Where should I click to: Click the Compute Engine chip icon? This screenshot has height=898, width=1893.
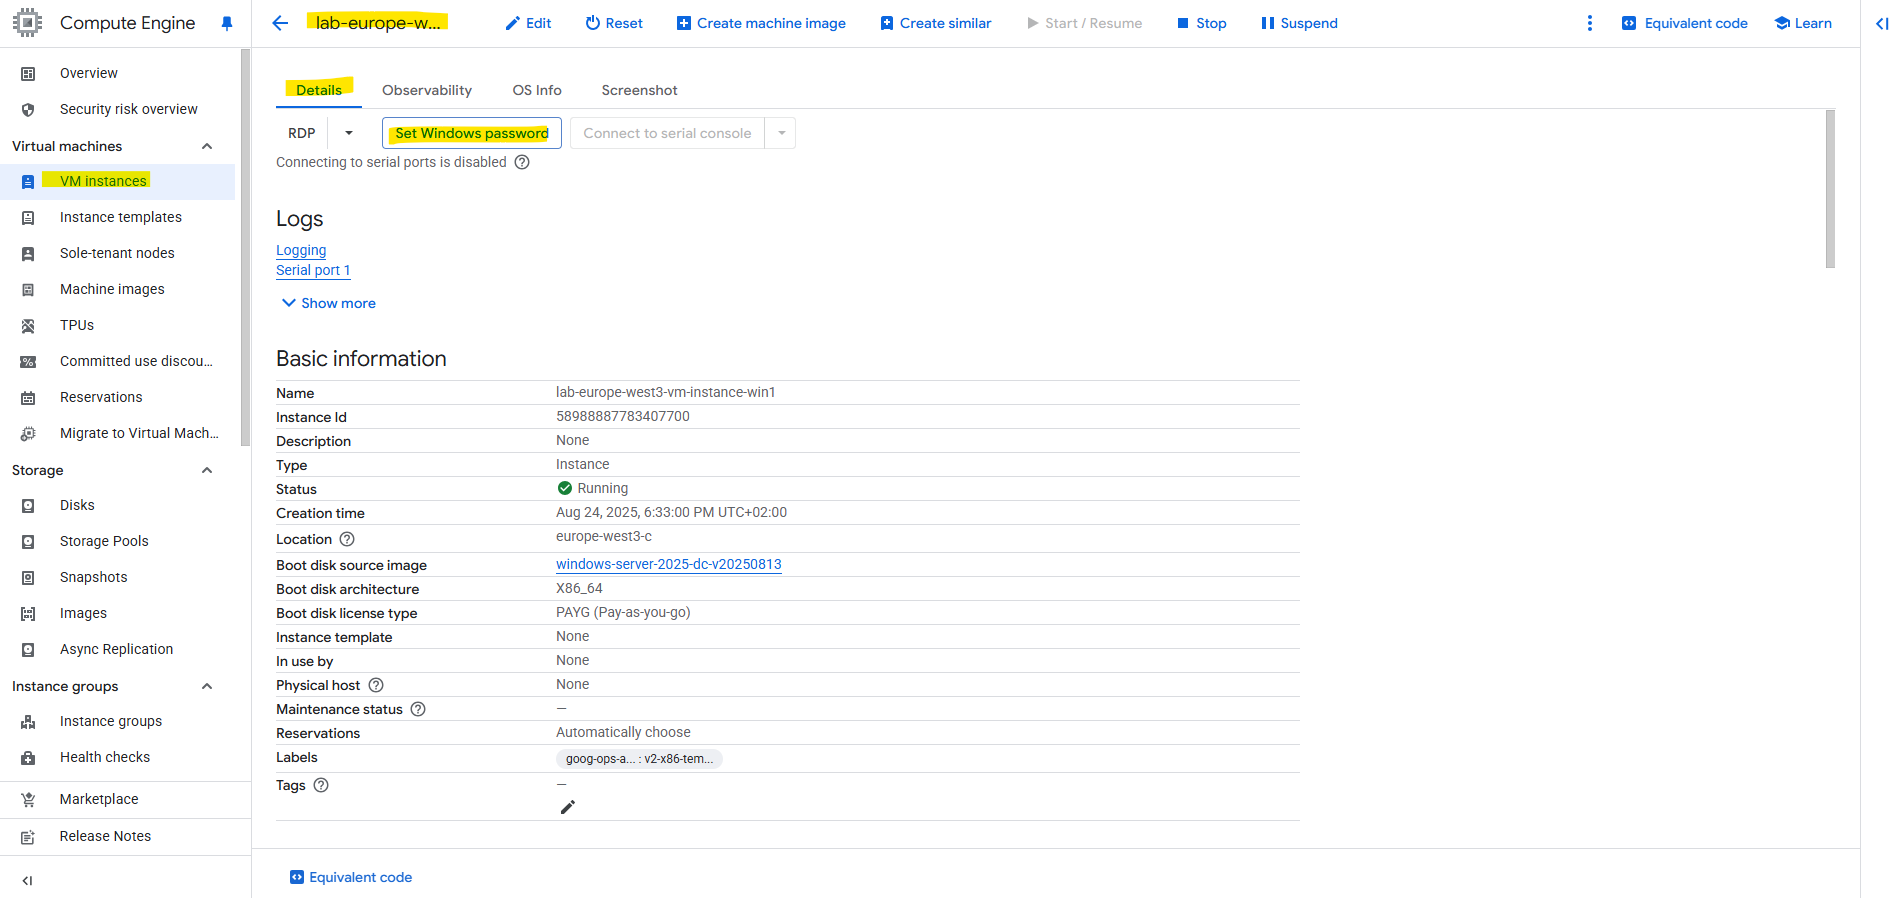point(27,23)
